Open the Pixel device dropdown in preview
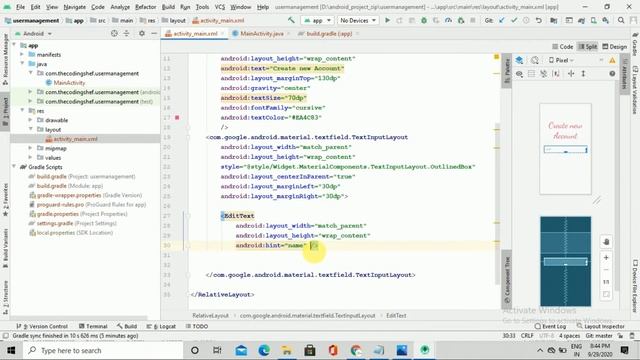This screenshot has width=640, height=360. coord(561,60)
